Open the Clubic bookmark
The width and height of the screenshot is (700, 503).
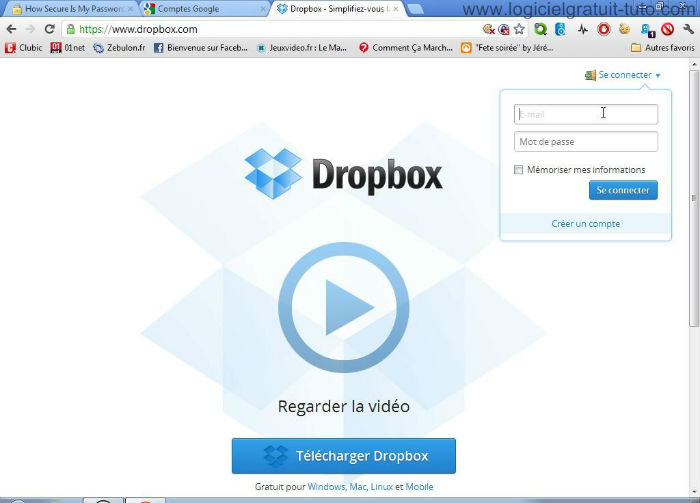point(24,48)
